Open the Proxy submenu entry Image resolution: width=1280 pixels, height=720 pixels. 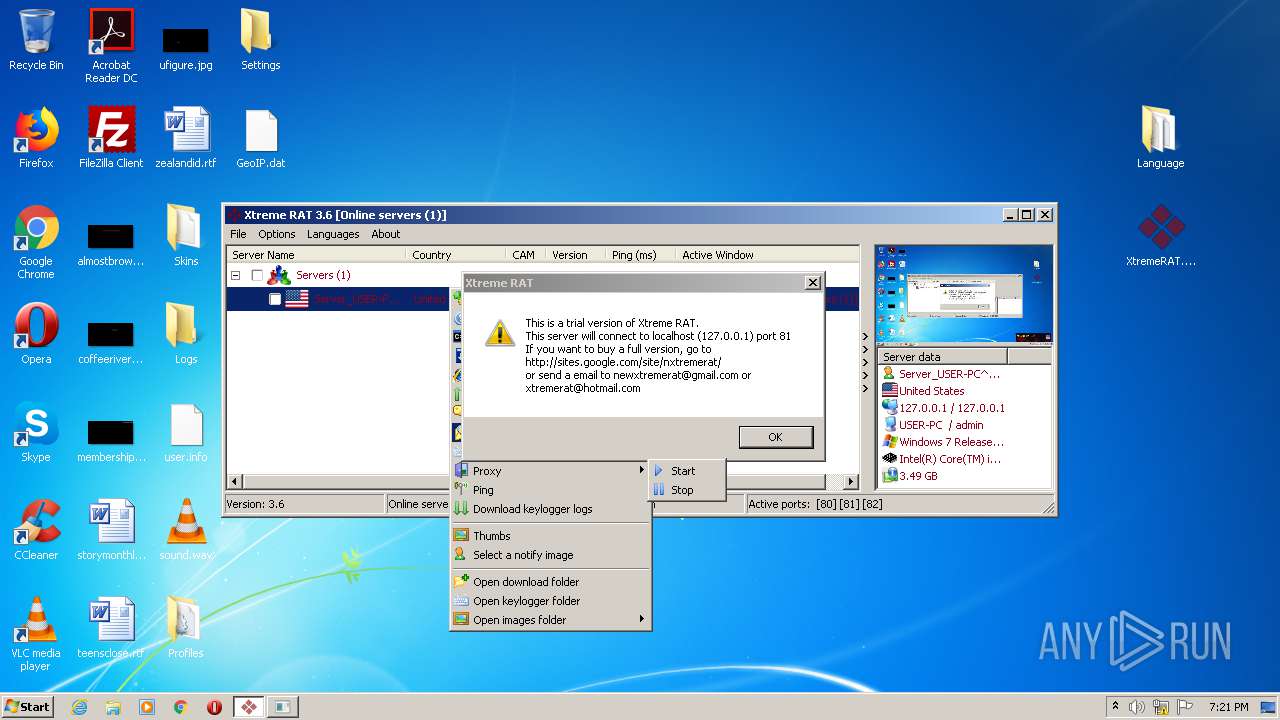point(550,471)
